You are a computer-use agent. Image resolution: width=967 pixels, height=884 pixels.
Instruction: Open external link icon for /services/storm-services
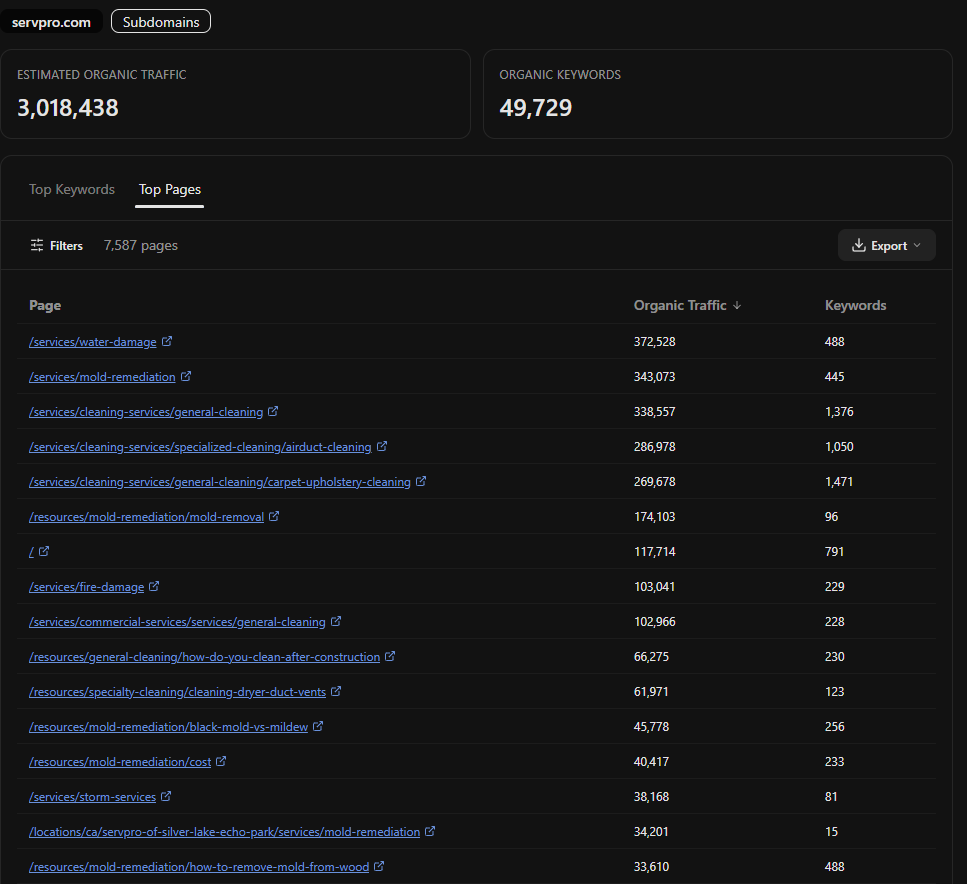point(166,796)
